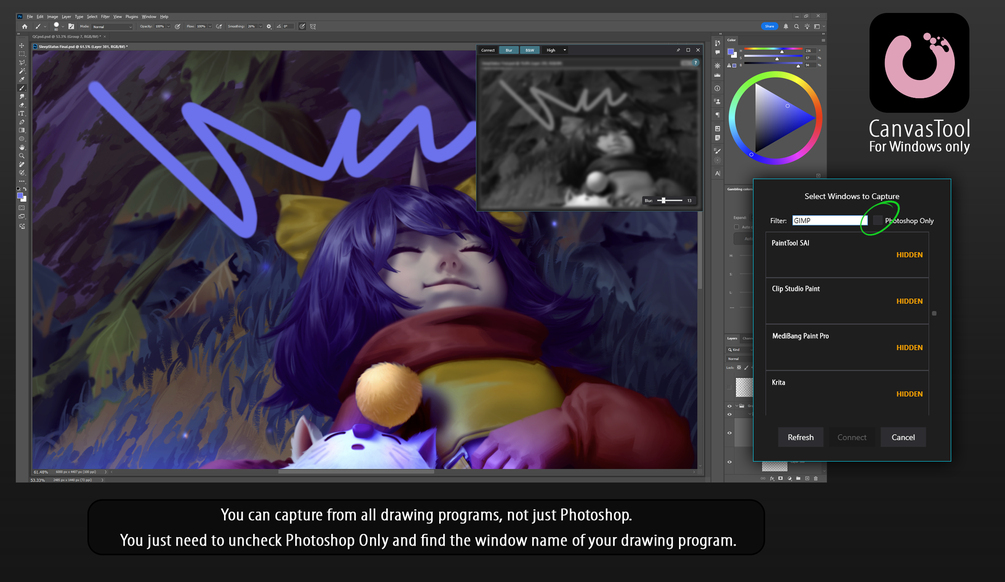Click the Connect button in capture dialog
This screenshot has width=1005, height=582.
pyautogui.click(x=852, y=437)
